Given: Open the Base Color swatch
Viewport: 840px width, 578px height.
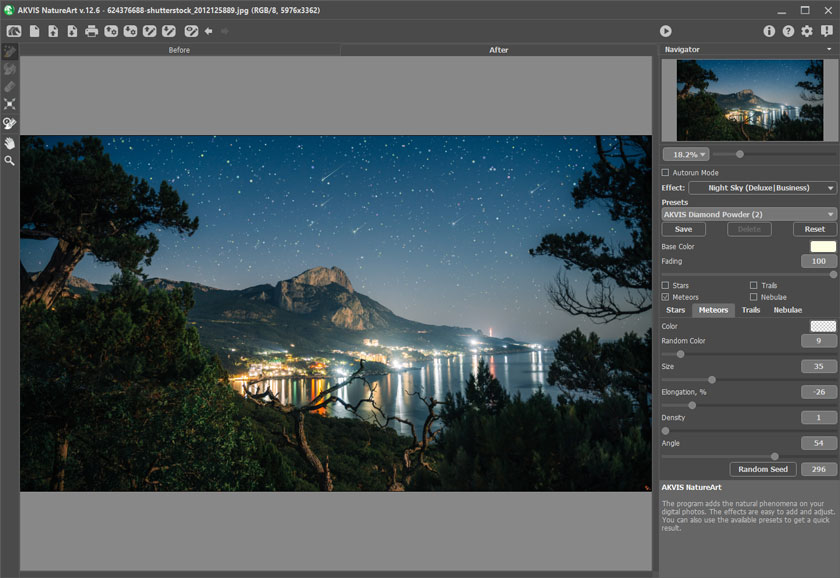Looking at the screenshot, I should point(823,246).
